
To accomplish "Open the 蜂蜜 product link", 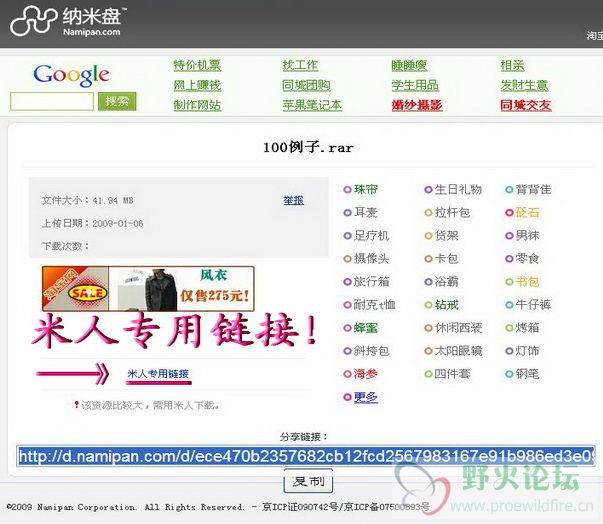I will tap(366, 328).
